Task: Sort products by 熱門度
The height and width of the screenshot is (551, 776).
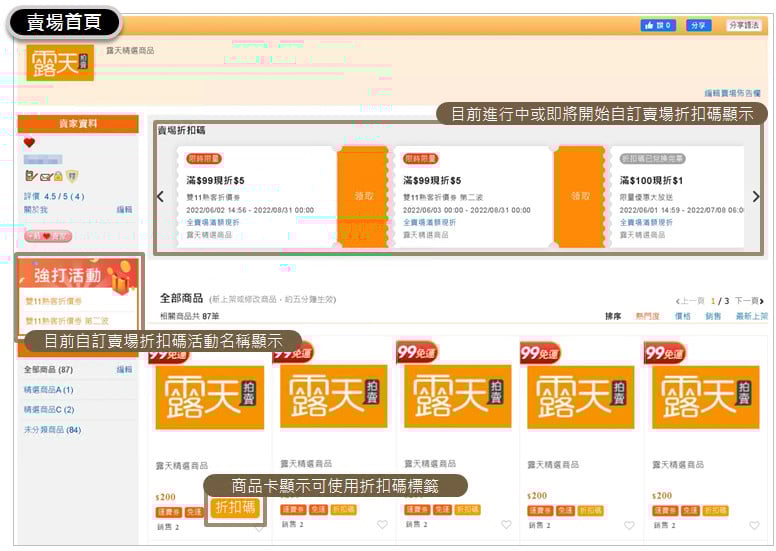Action: [647, 316]
